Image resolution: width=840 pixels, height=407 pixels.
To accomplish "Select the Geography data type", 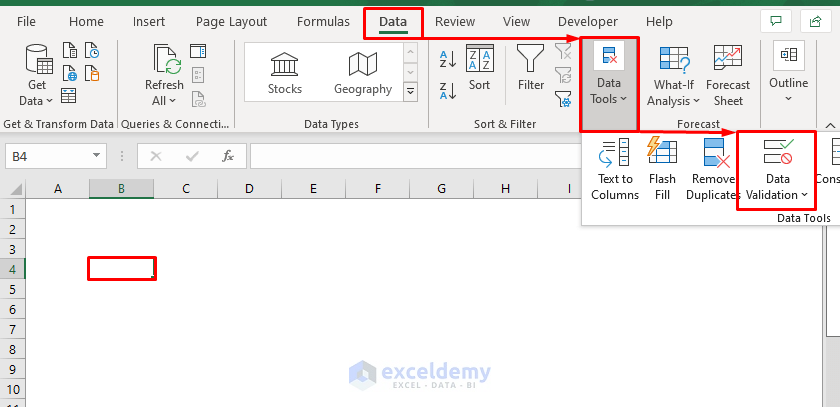I will (x=362, y=74).
